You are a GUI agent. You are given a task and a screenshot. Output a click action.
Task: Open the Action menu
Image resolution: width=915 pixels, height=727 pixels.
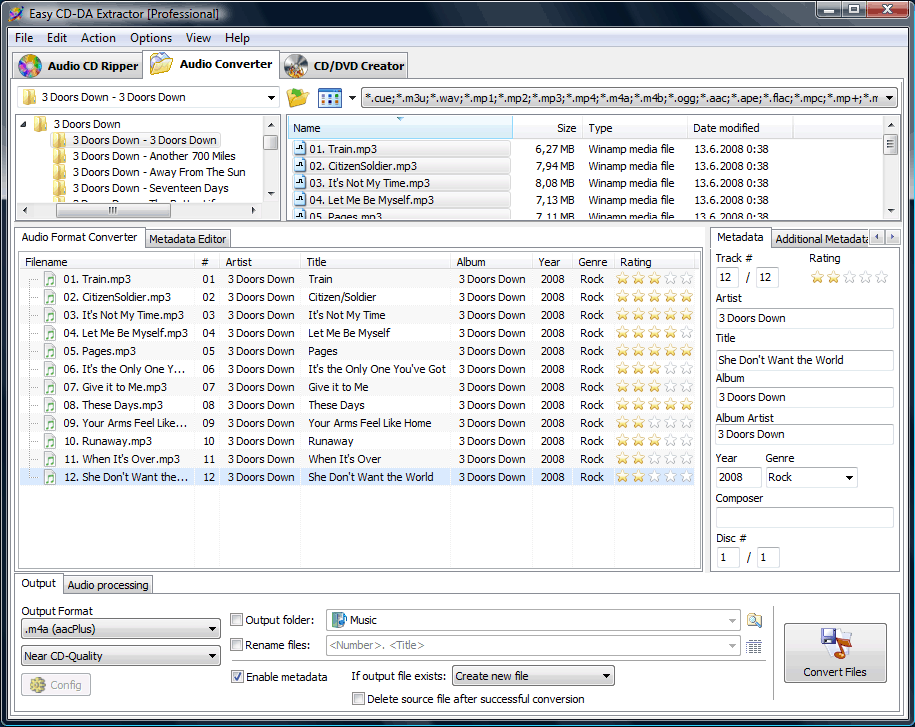[98, 38]
